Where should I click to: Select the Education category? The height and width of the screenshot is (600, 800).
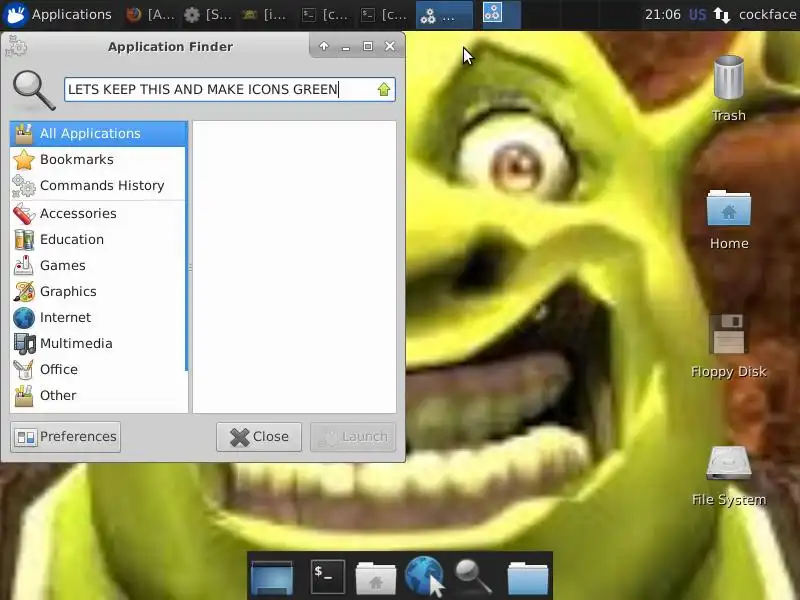[98, 239]
